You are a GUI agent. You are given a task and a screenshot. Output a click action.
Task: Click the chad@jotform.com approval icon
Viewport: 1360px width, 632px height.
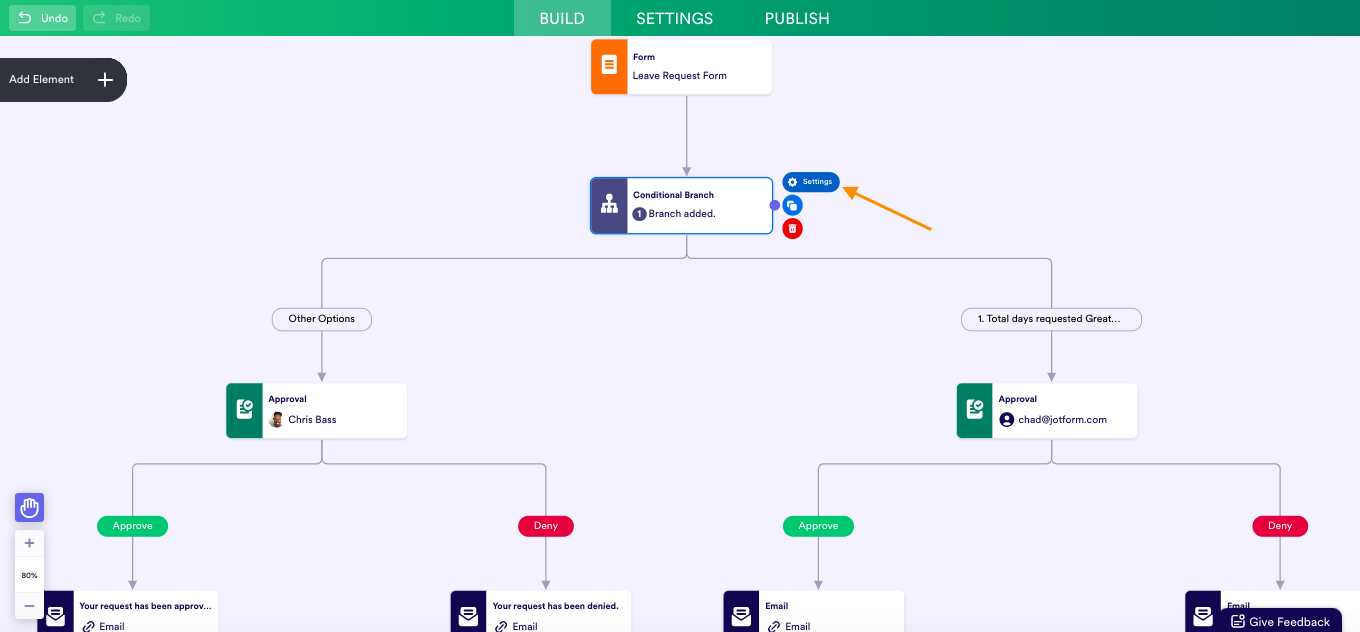[975, 410]
